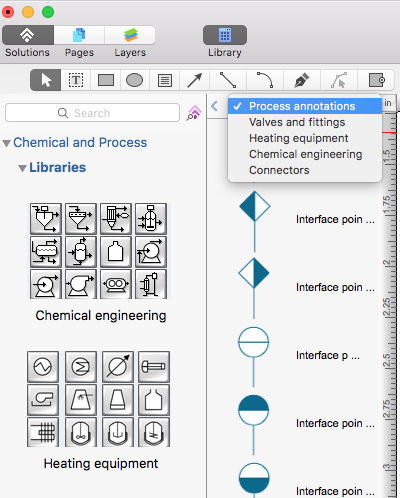This screenshot has height=498, width=400.
Task: Select the arrow line tool
Action: tap(195, 80)
